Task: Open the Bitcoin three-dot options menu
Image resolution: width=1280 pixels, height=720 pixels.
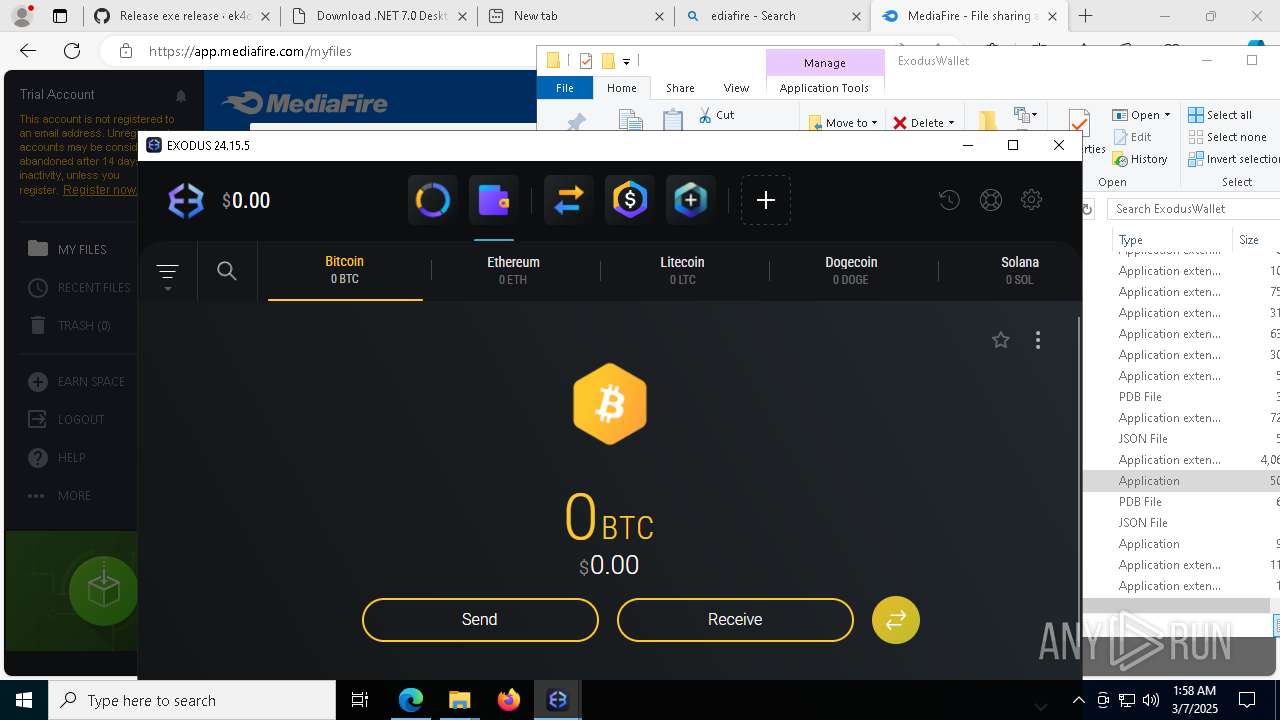Action: [x=1038, y=340]
